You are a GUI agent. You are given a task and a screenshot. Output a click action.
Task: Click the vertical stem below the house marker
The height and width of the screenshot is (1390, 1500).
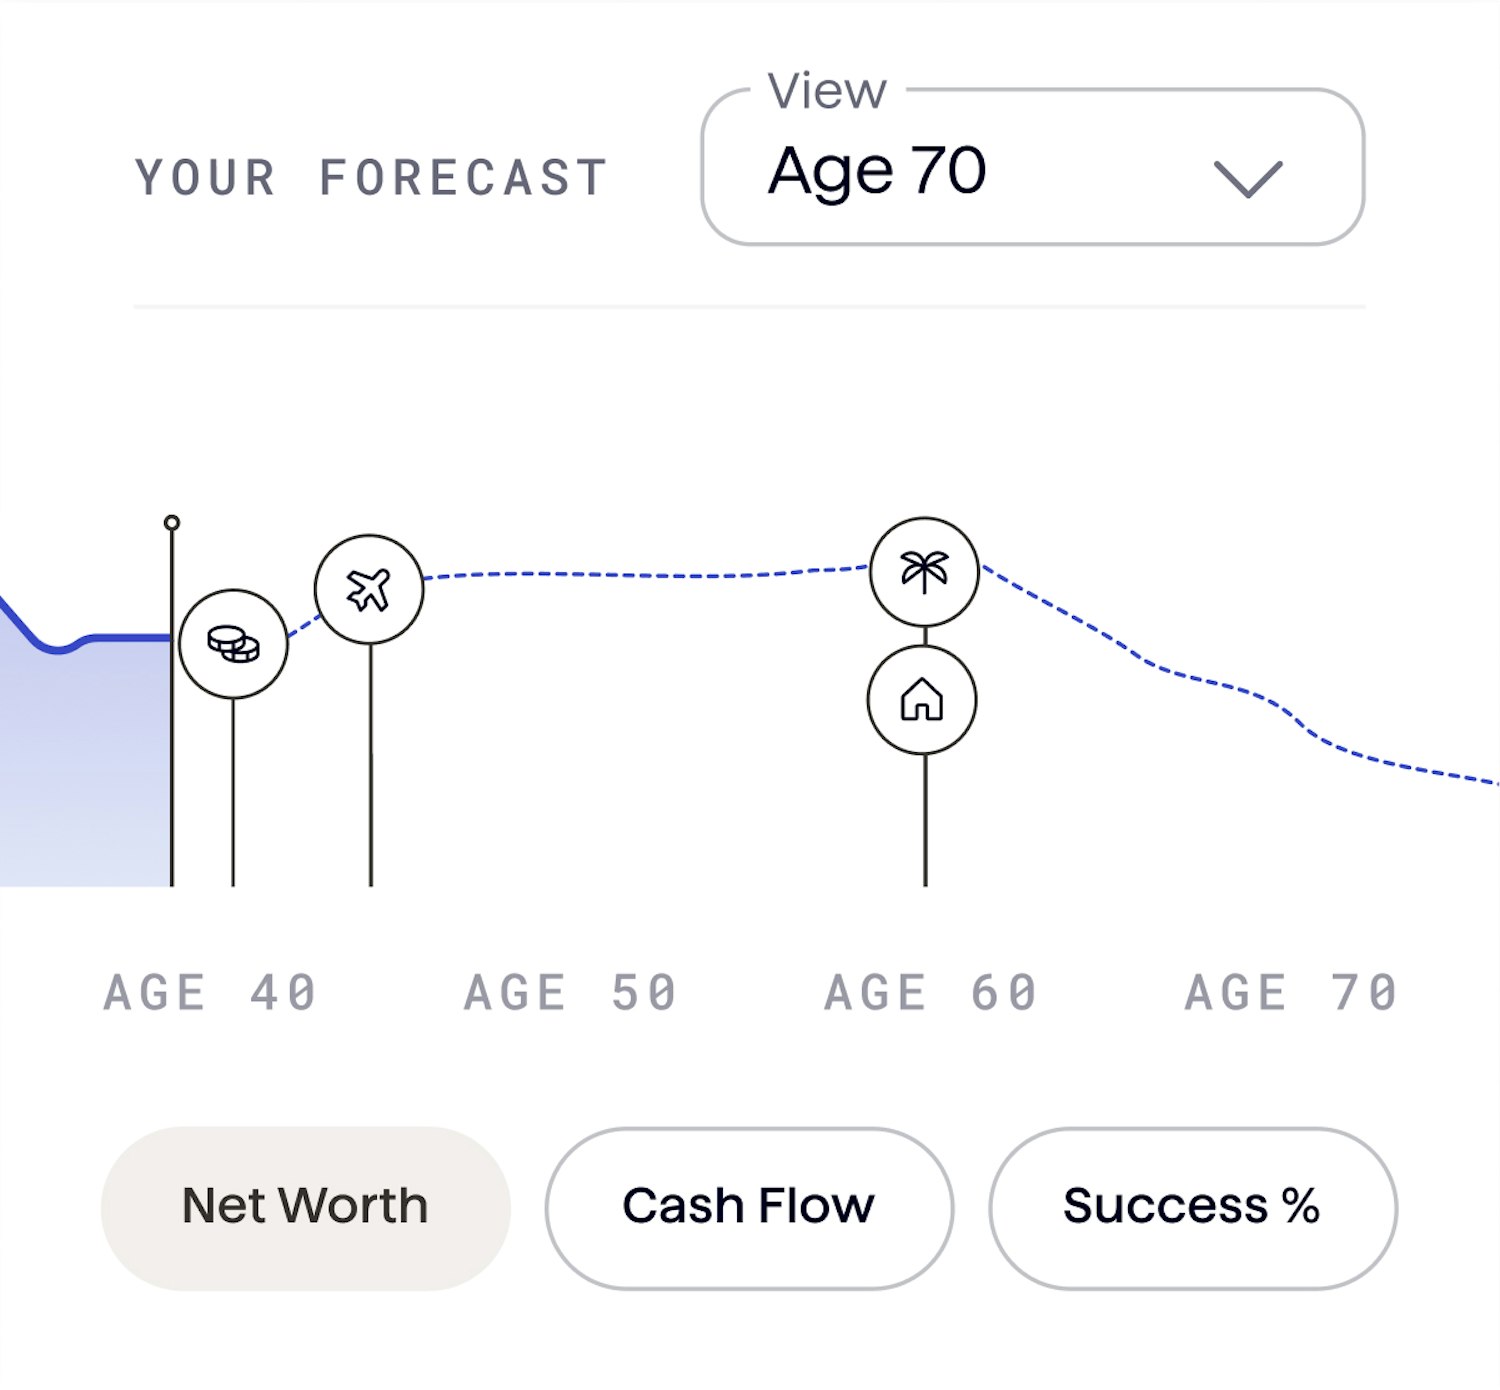tap(925, 820)
